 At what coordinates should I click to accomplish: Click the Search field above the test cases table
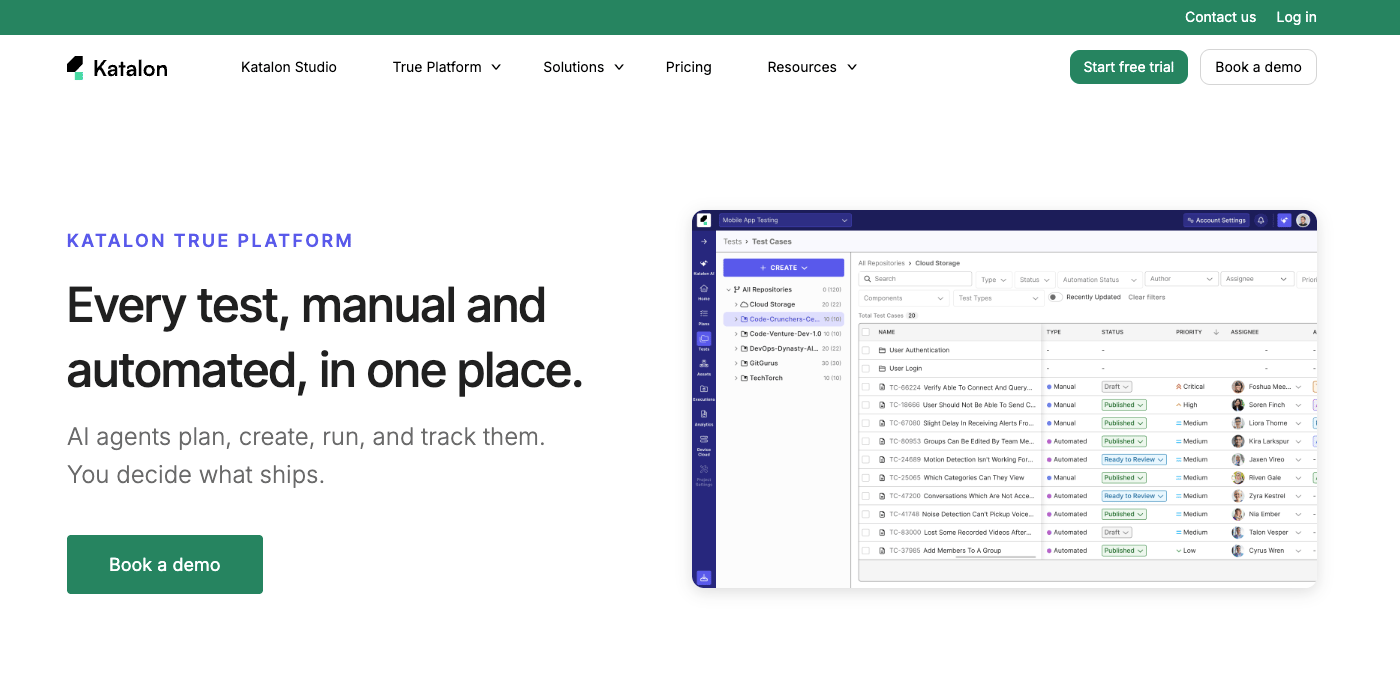917,279
